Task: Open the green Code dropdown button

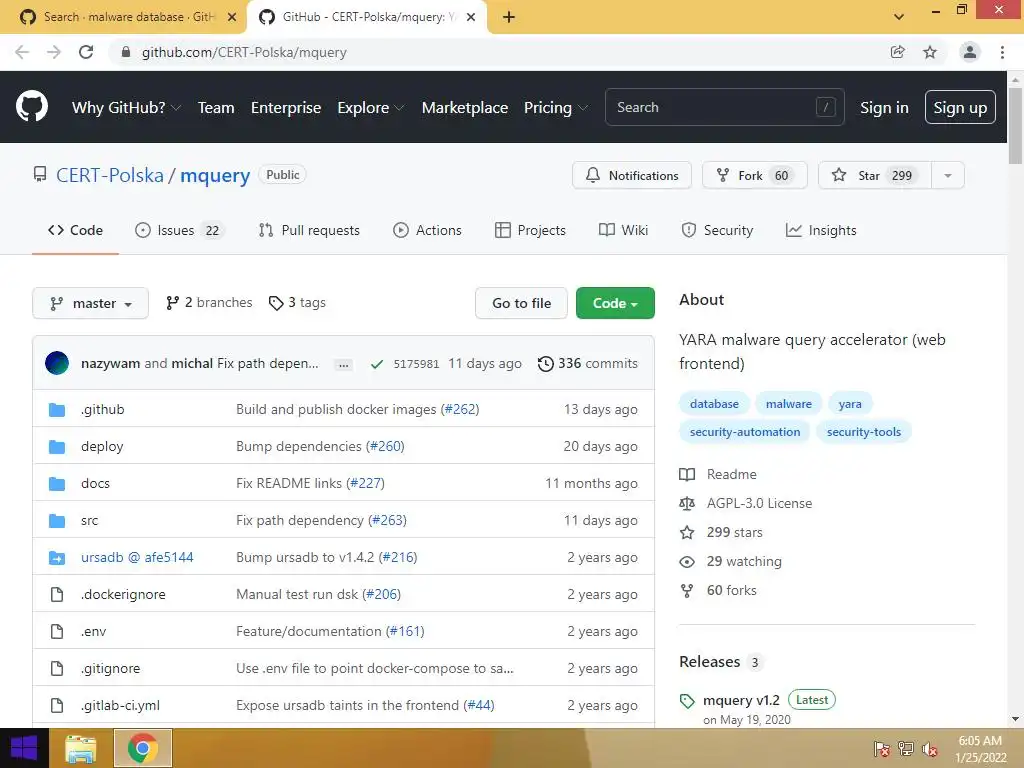Action: pyautogui.click(x=615, y=303)
